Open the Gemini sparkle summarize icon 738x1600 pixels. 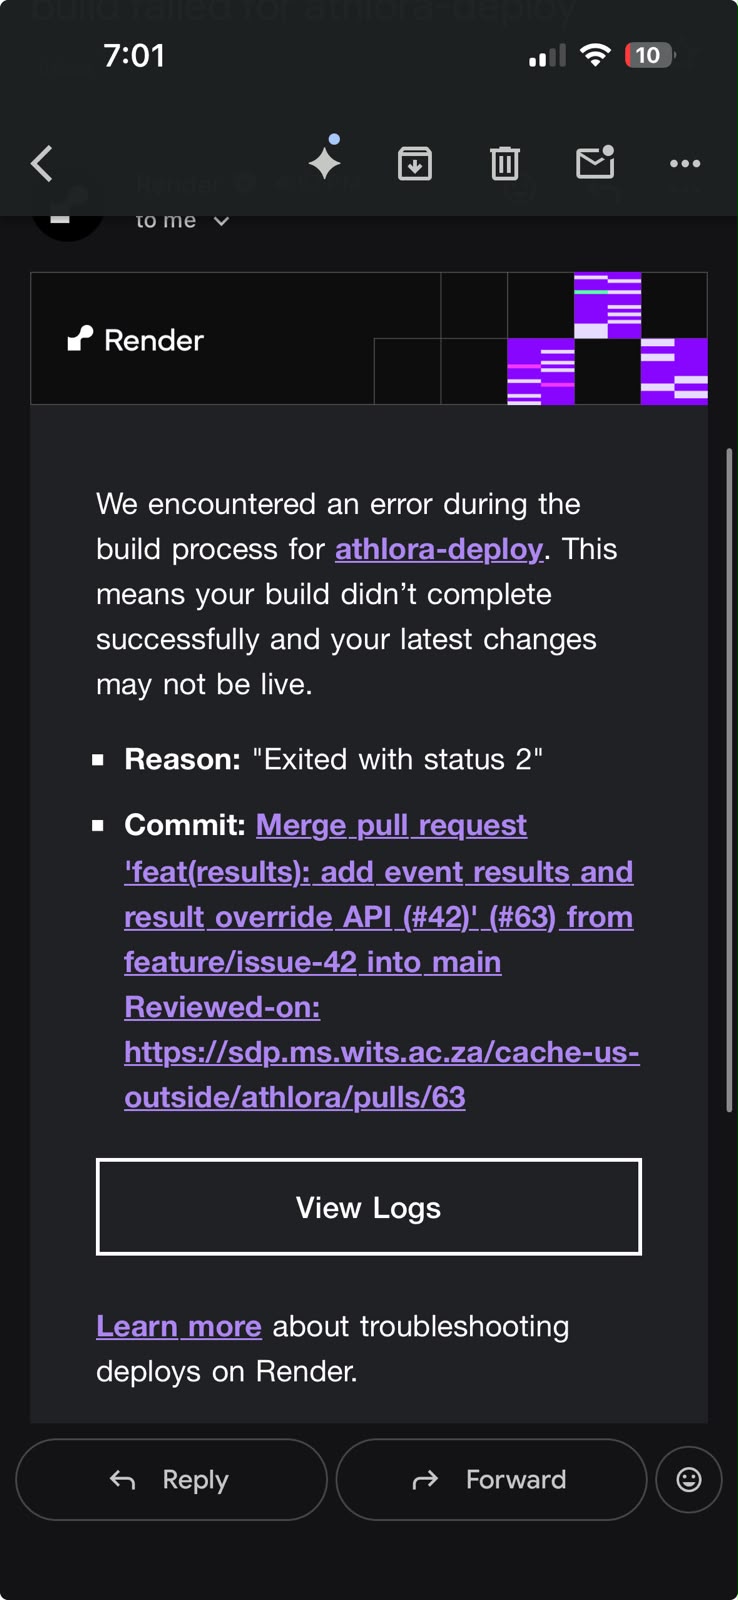tap(325, 159)
